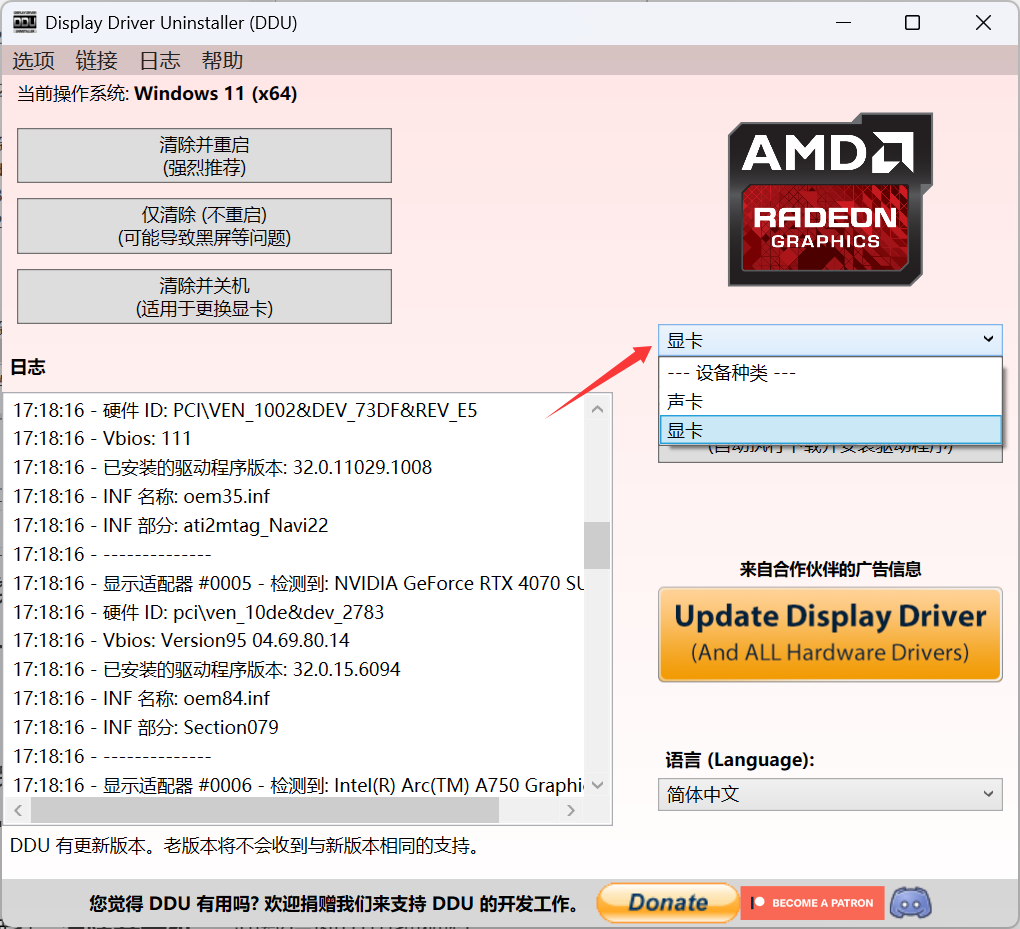Click the log horizontal scrollbar thumb

coord(265,811)
